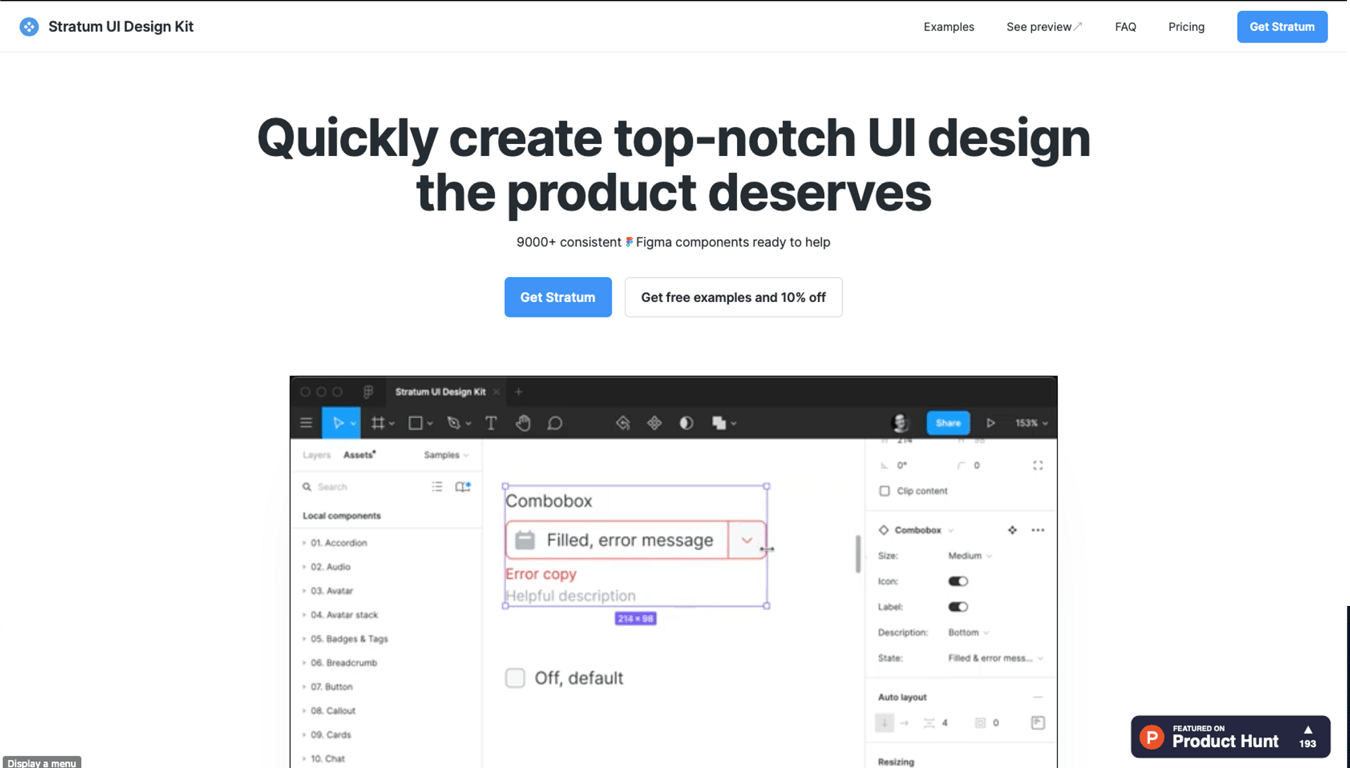
Task: Select the Move tool in the Figma toolbar
Action: pyautogui.click(x=339, y=422)
